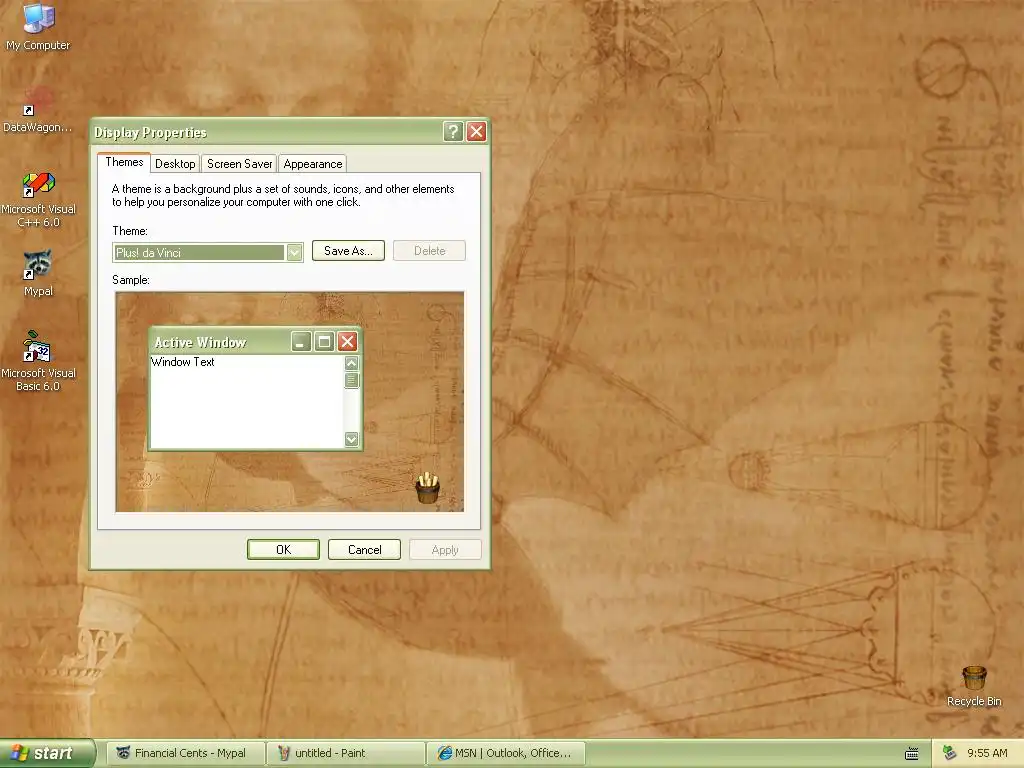1024x768 pixels.
Task: Open the My Computer desktop icon
Action: 38,26
